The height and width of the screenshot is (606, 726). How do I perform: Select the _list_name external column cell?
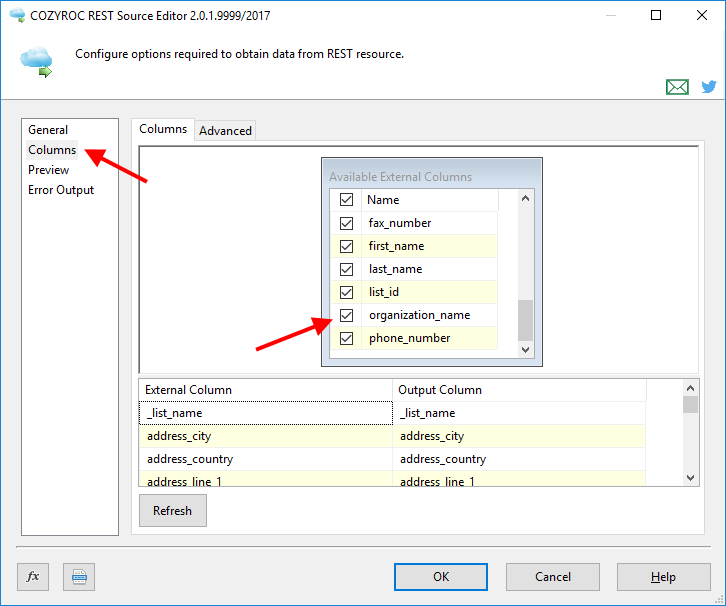pyautogui.click(x=266, y=413)
